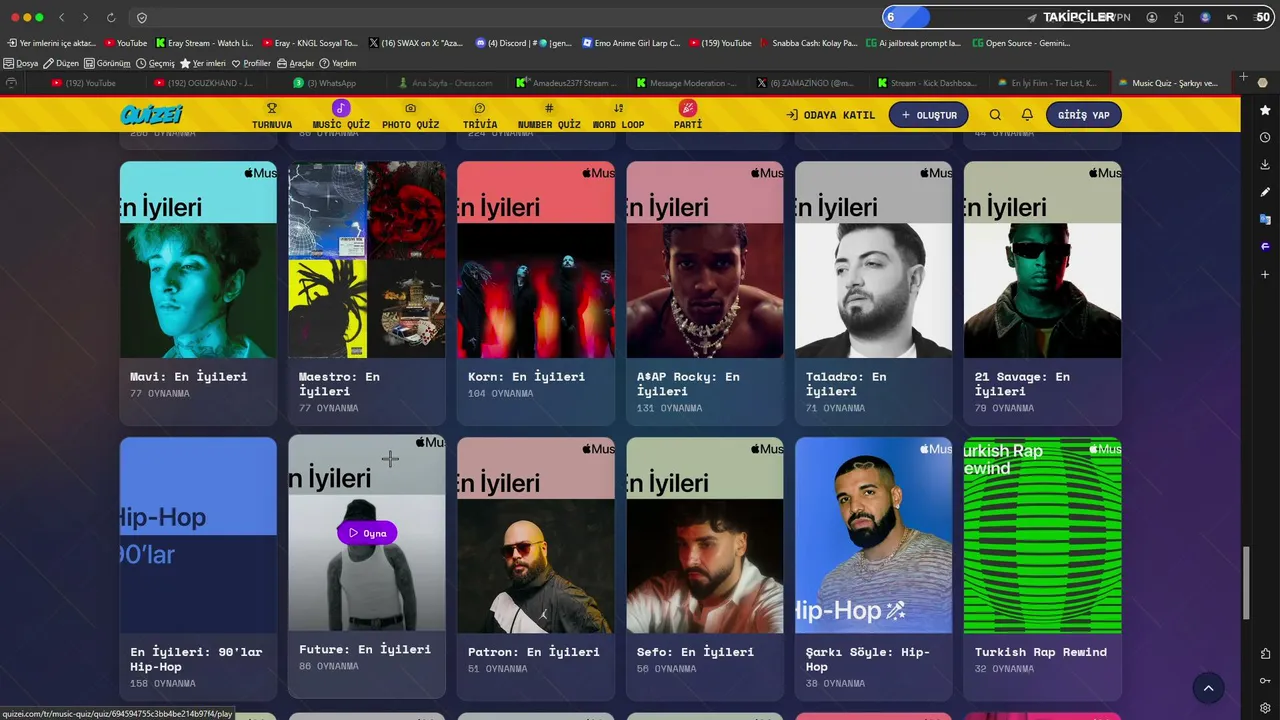Open the A$AP Rocky: En İyileri card
The width and height of the screenshot is (1280, 720).
tap(705, 293)
